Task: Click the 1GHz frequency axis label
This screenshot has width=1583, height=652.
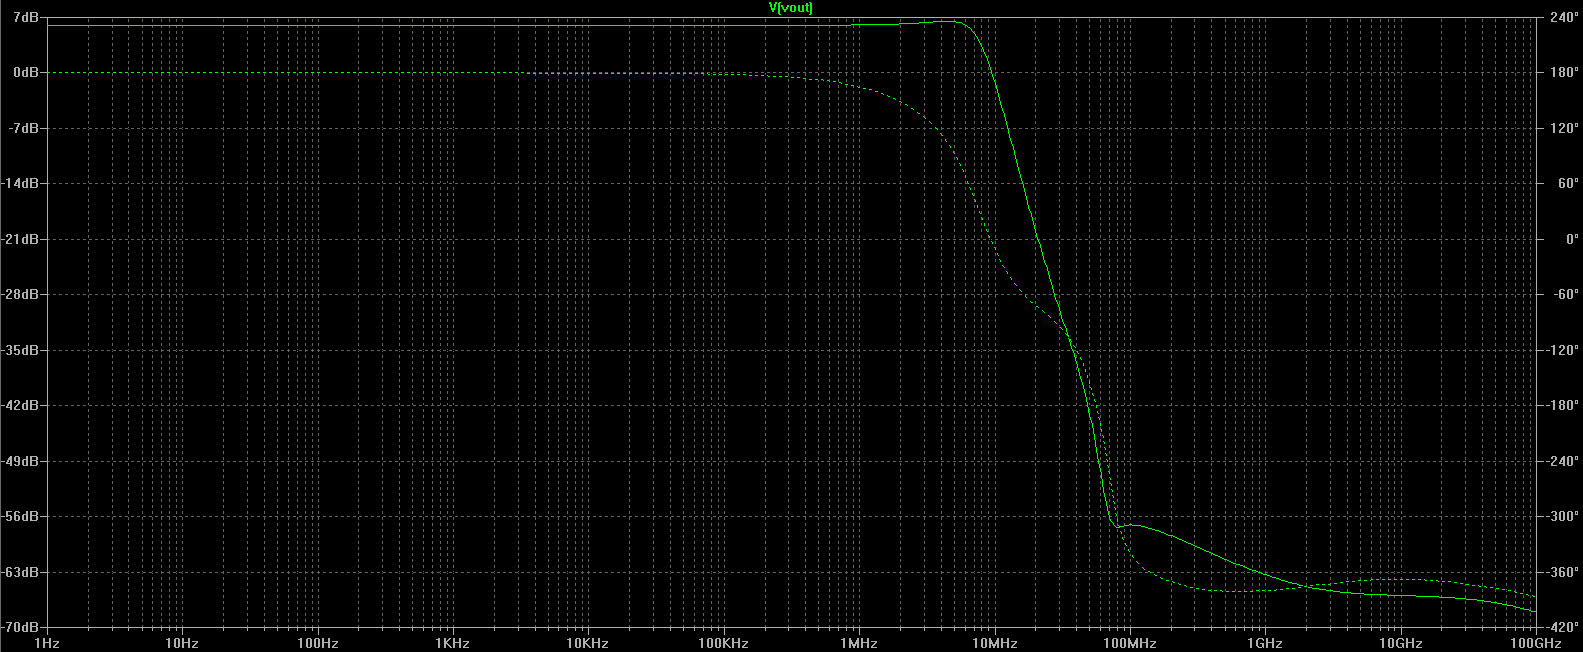Action: pos(1264,643)
